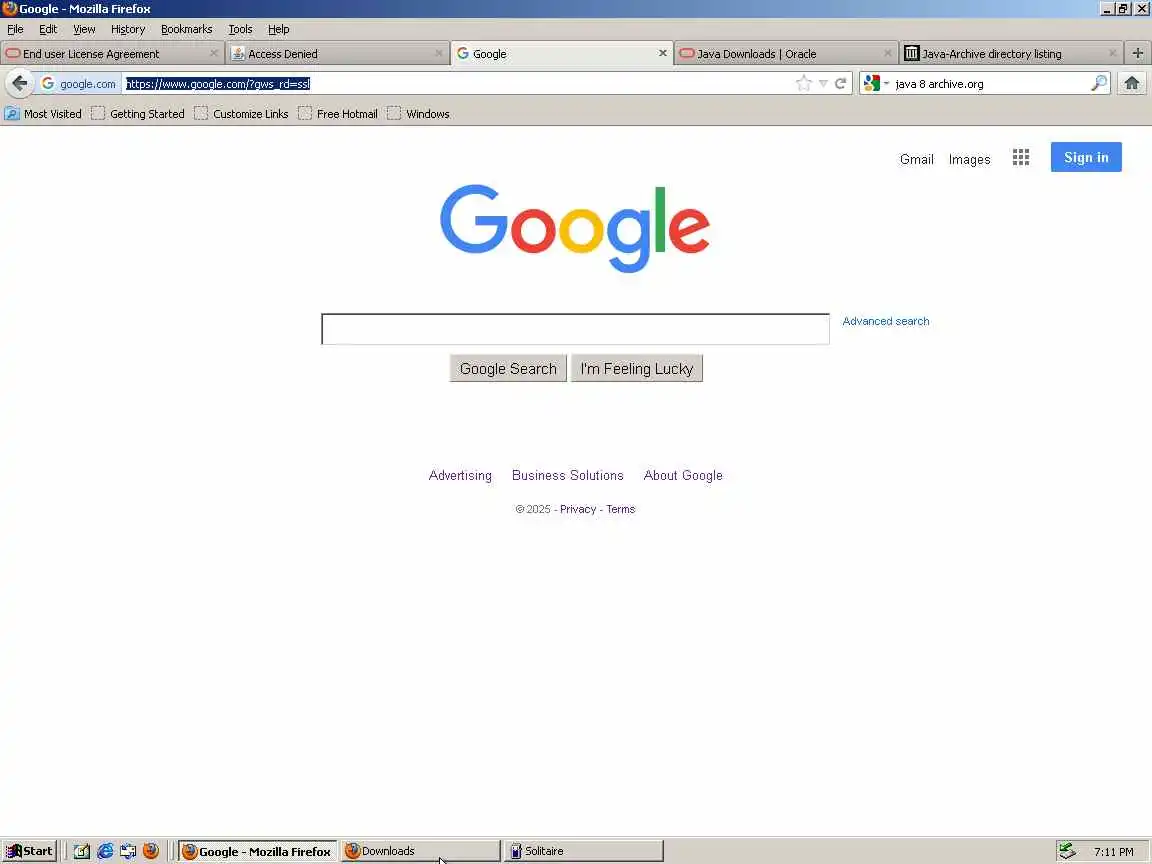Close the End user License Agreement tab
This screenshot has height=864, width=1152.
tap(214, 54)
